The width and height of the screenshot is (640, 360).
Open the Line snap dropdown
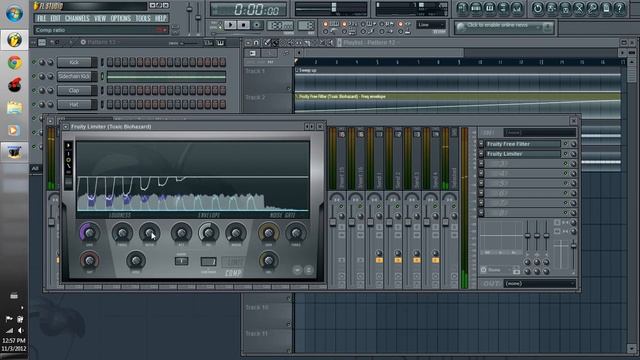(431, 25)
